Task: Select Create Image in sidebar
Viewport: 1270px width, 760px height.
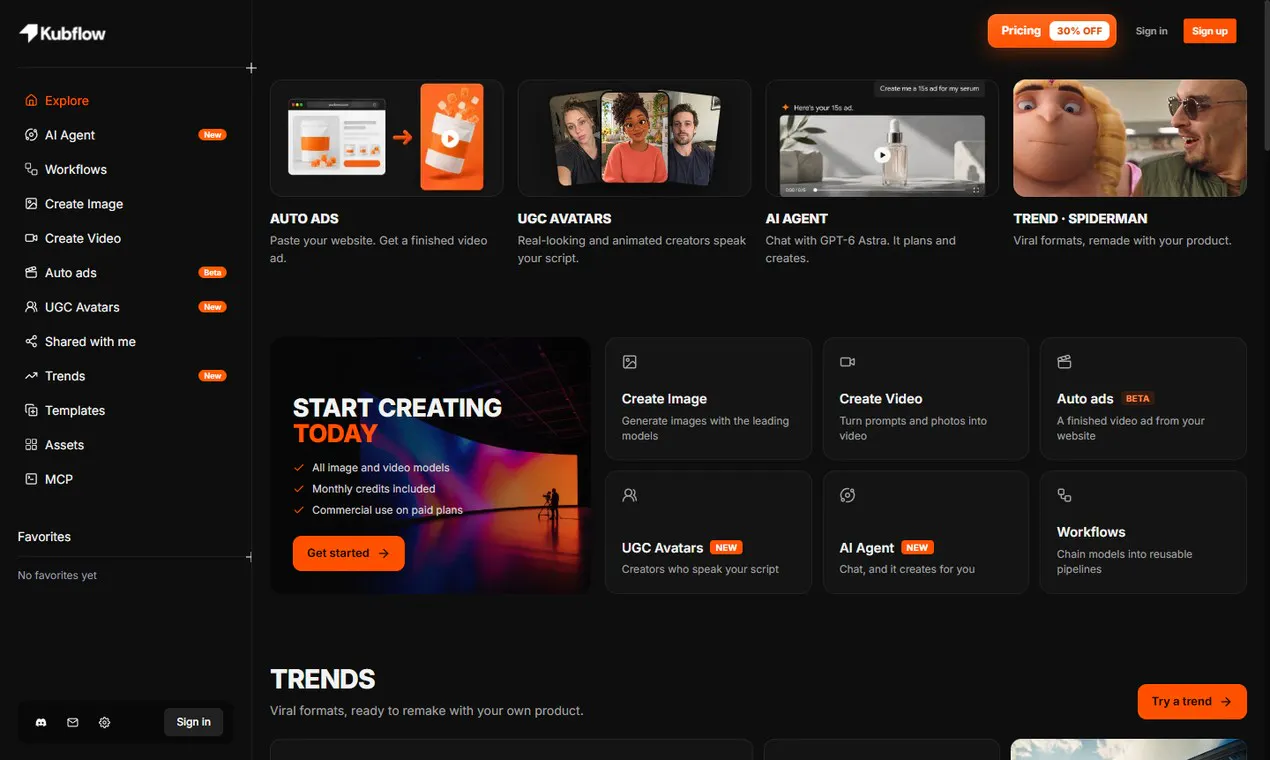Action: click(126, 204)
